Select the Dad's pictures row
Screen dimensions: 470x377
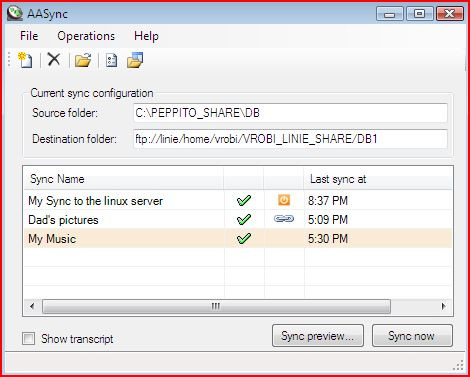click(x=238, y=219)
